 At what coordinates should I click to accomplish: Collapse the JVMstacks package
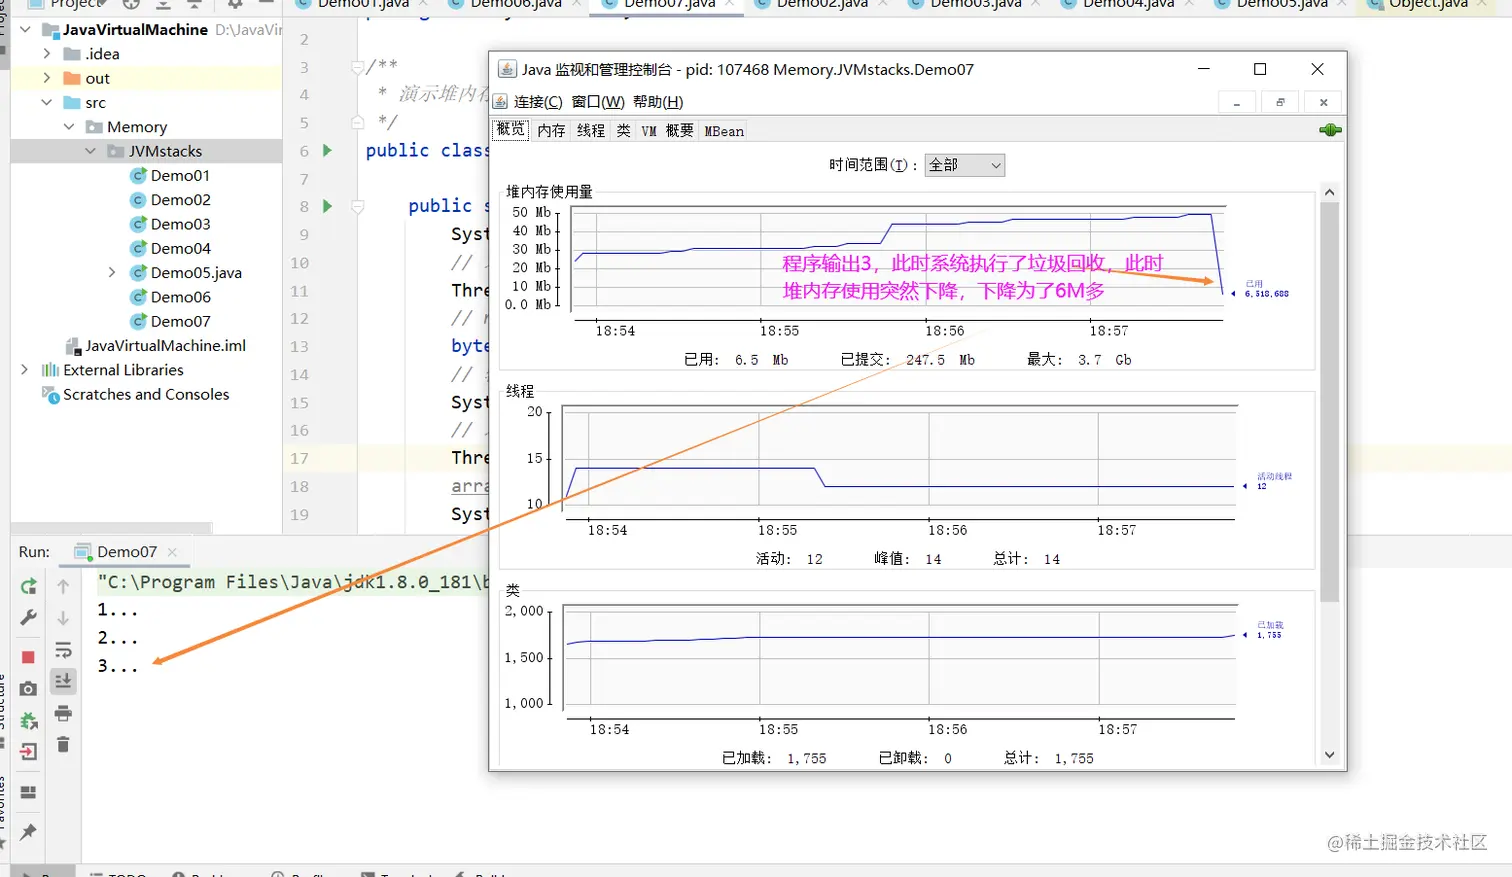coord(91,151)
